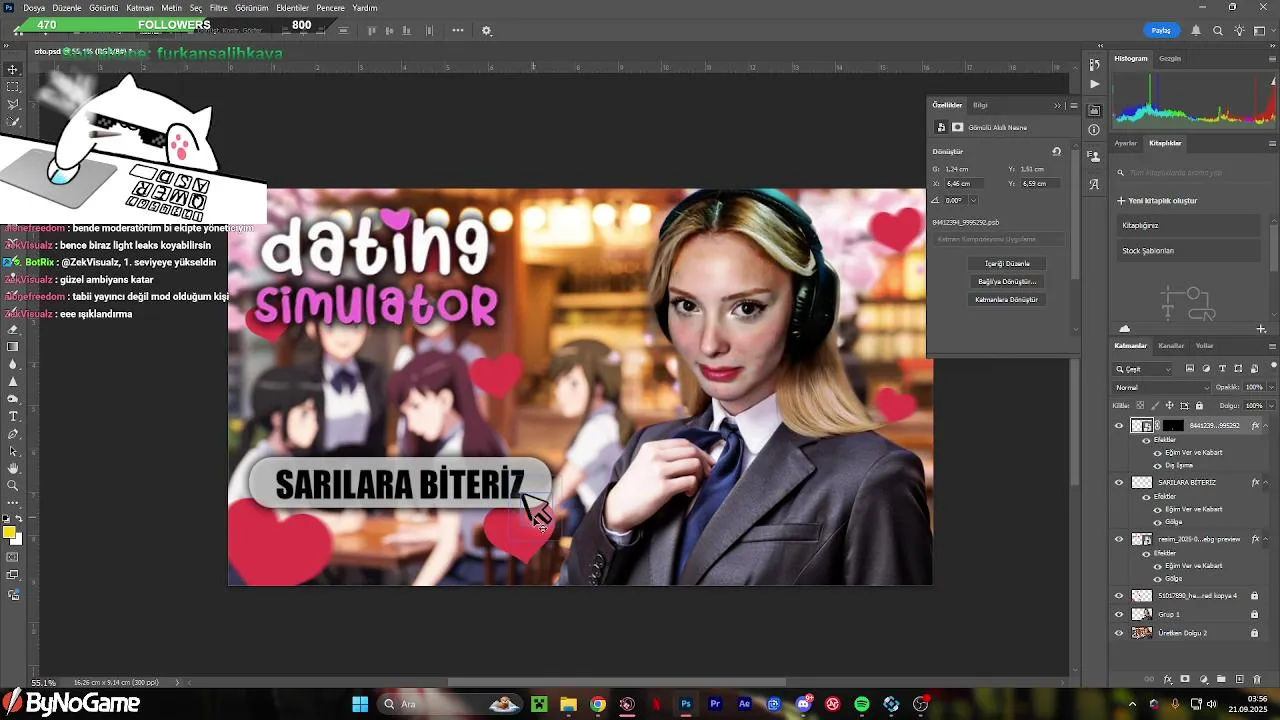Select the Eraser tool

click(13, 329)
